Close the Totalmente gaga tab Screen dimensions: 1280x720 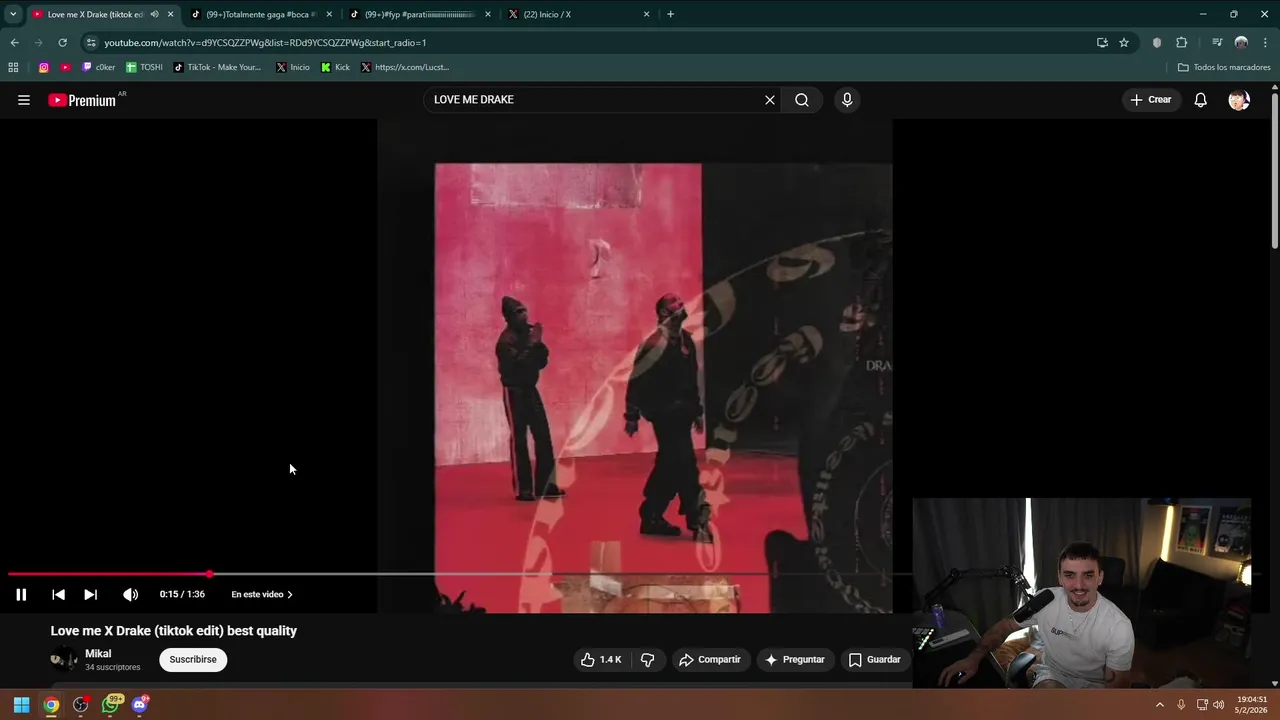point(329,14)
